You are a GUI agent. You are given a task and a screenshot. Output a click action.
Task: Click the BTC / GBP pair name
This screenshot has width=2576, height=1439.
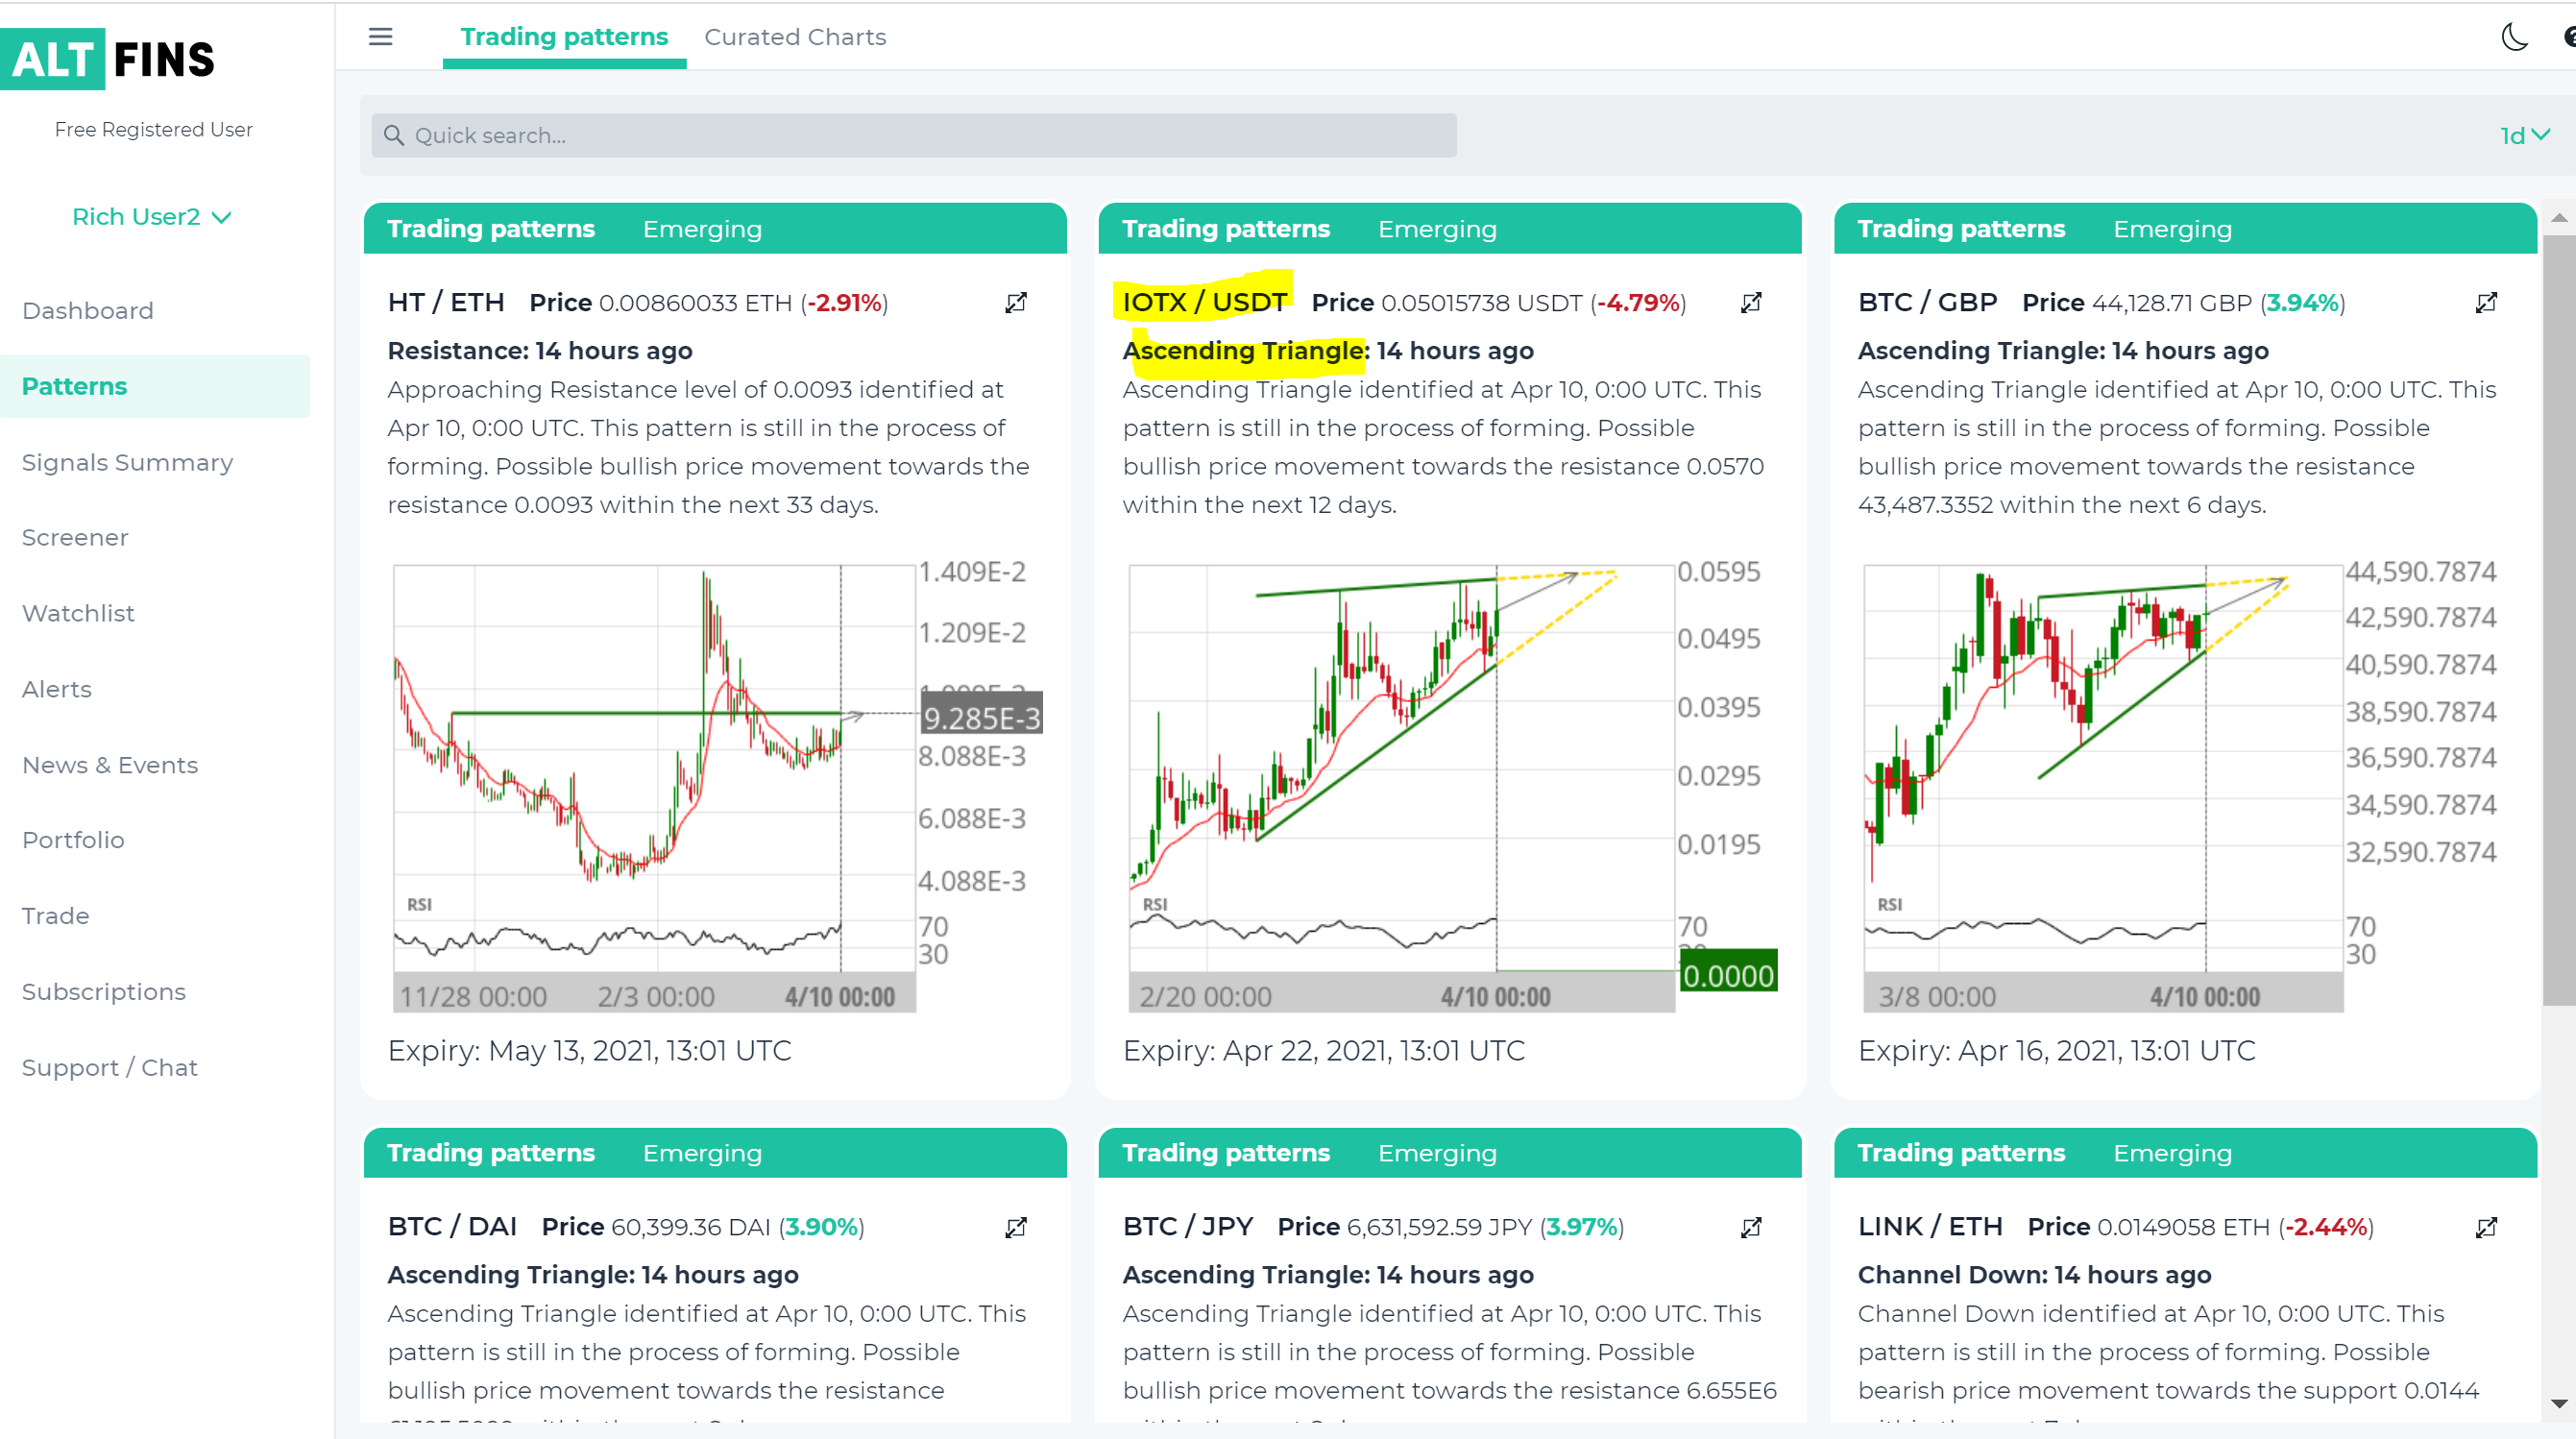point(1927,302)
